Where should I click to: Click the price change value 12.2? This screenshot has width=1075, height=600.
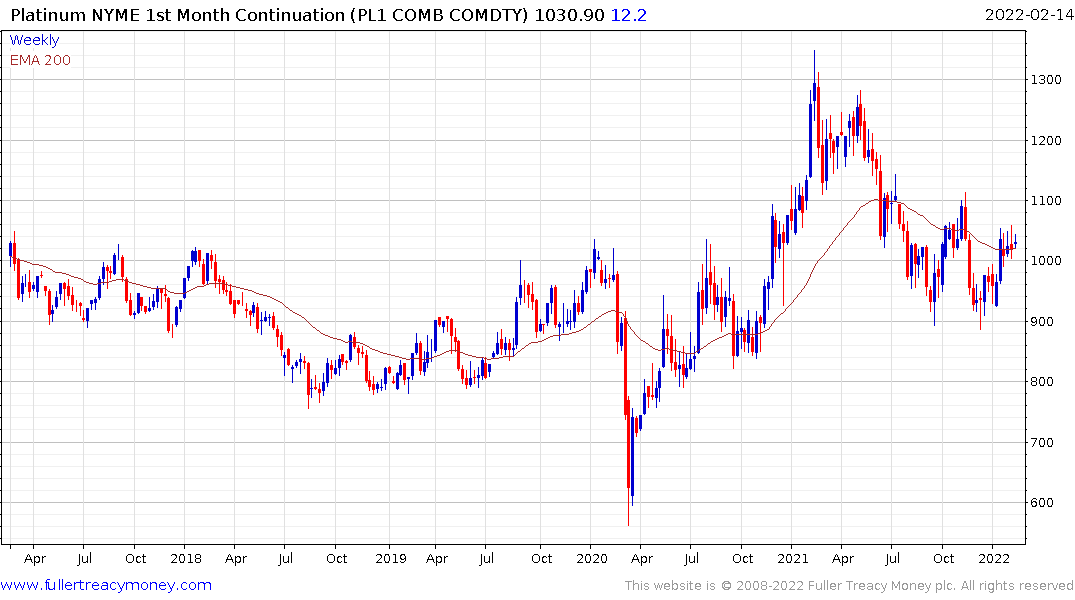click(x=628, y=15)
